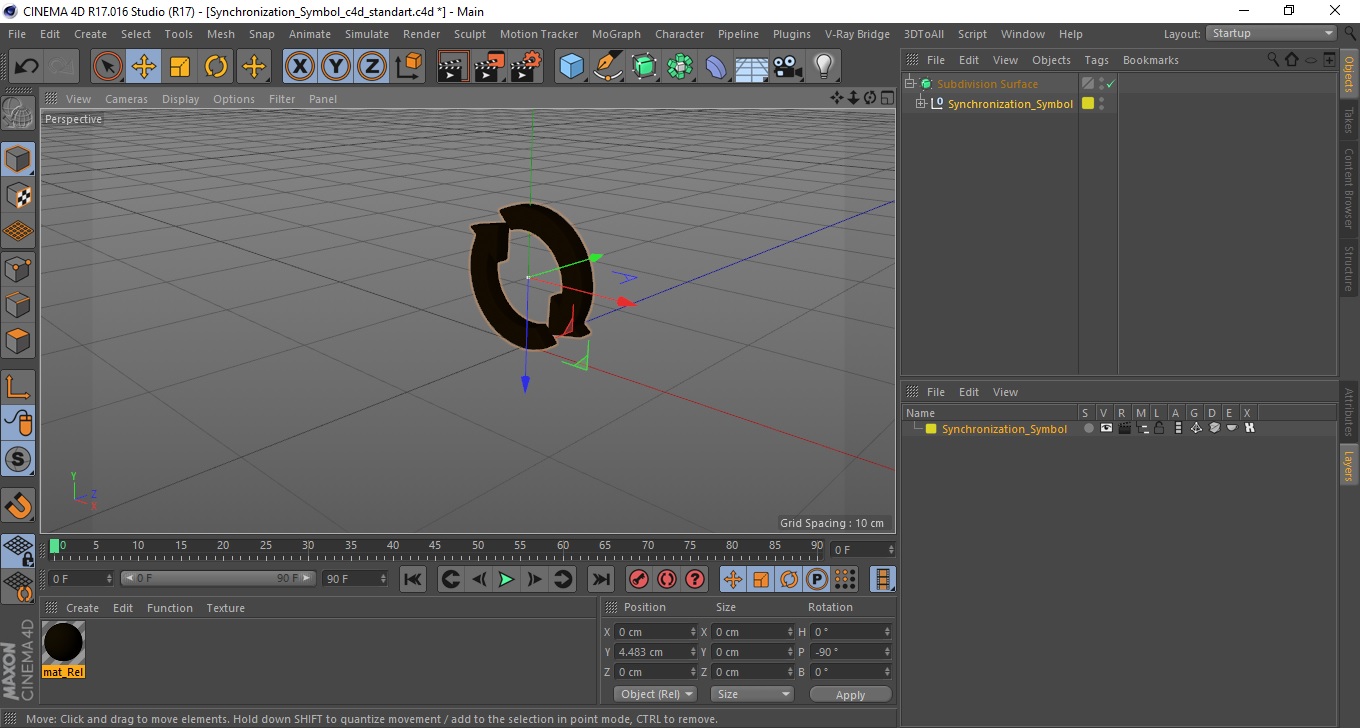1360x728 pixels.
Task: Select the Live Selection tool
Action: coord(108,67)
